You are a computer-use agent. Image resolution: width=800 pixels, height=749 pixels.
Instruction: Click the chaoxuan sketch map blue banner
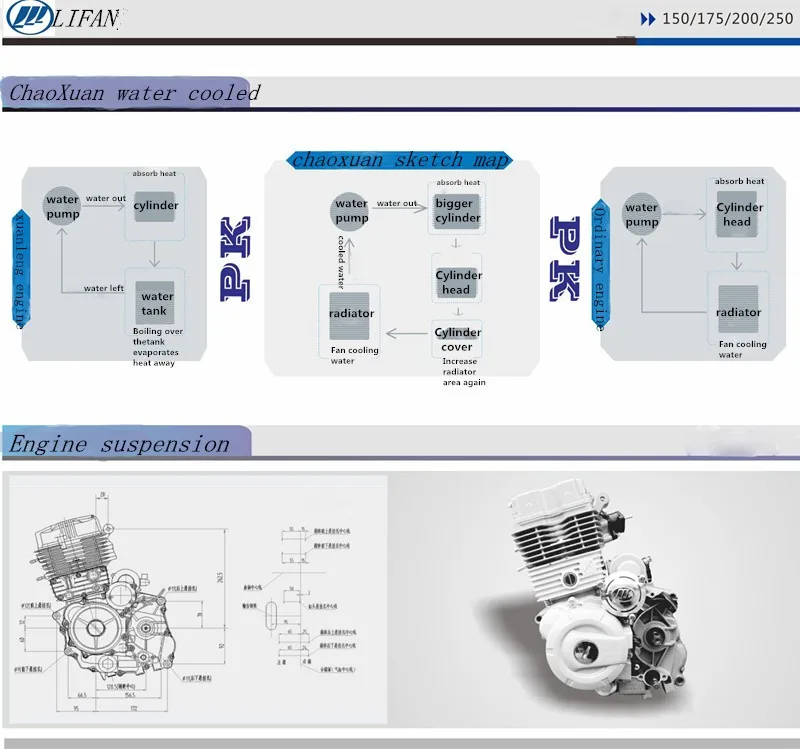point(399,160)
